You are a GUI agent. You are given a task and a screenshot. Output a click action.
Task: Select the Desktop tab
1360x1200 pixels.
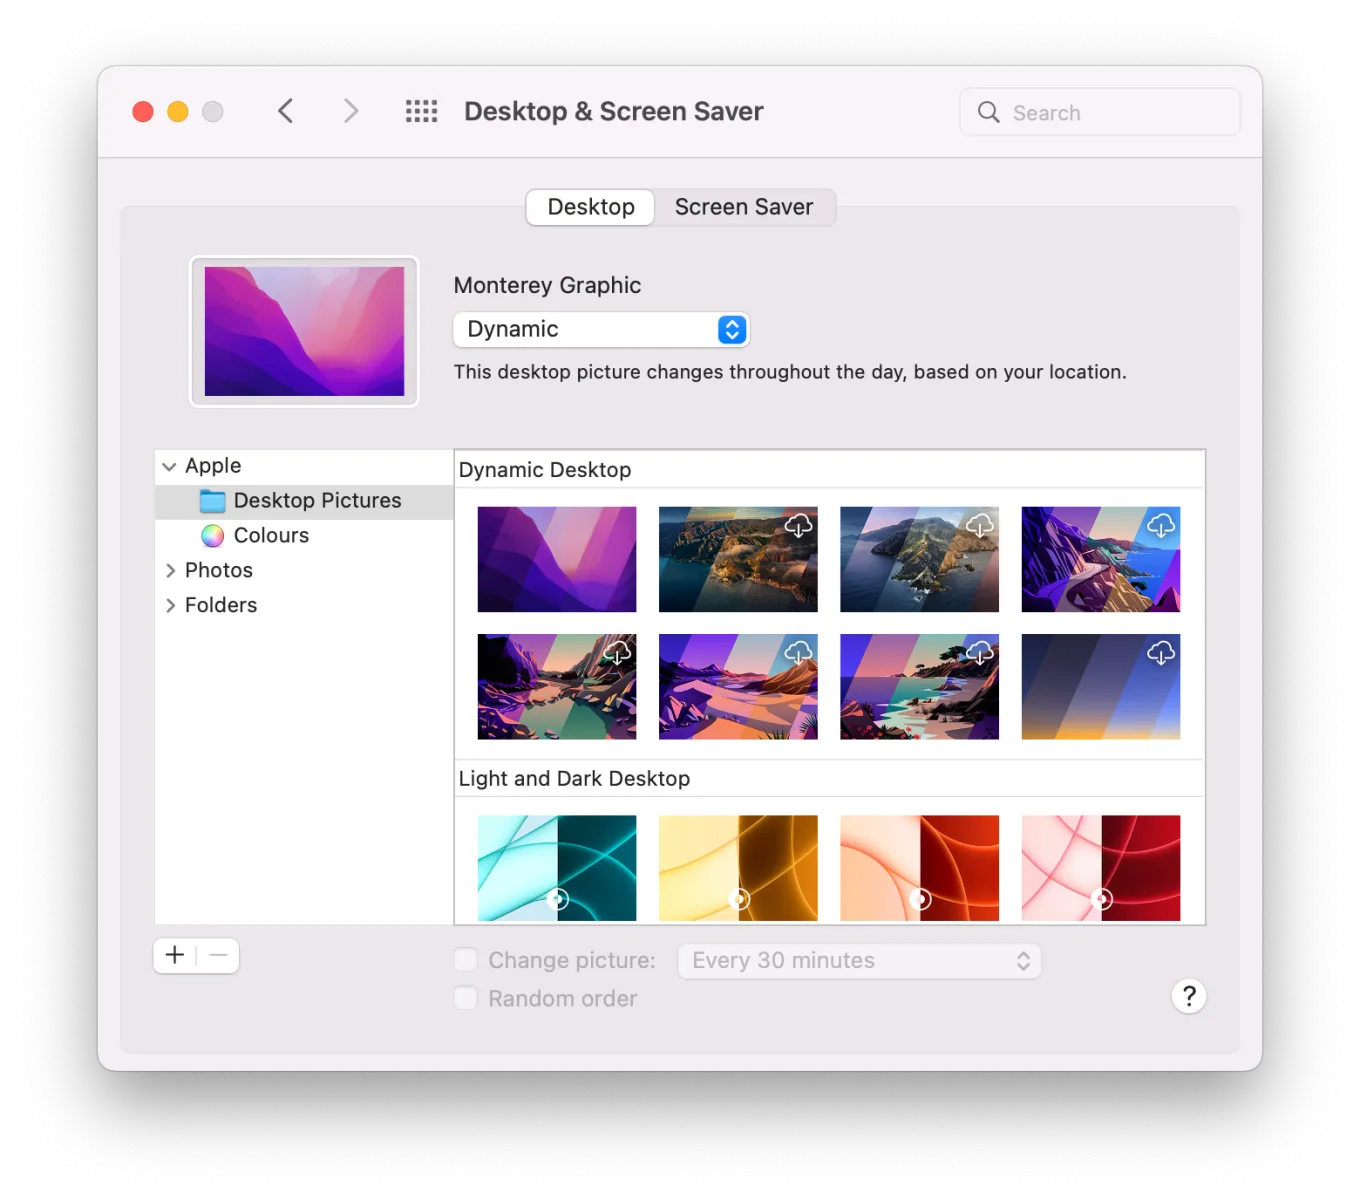589,207
